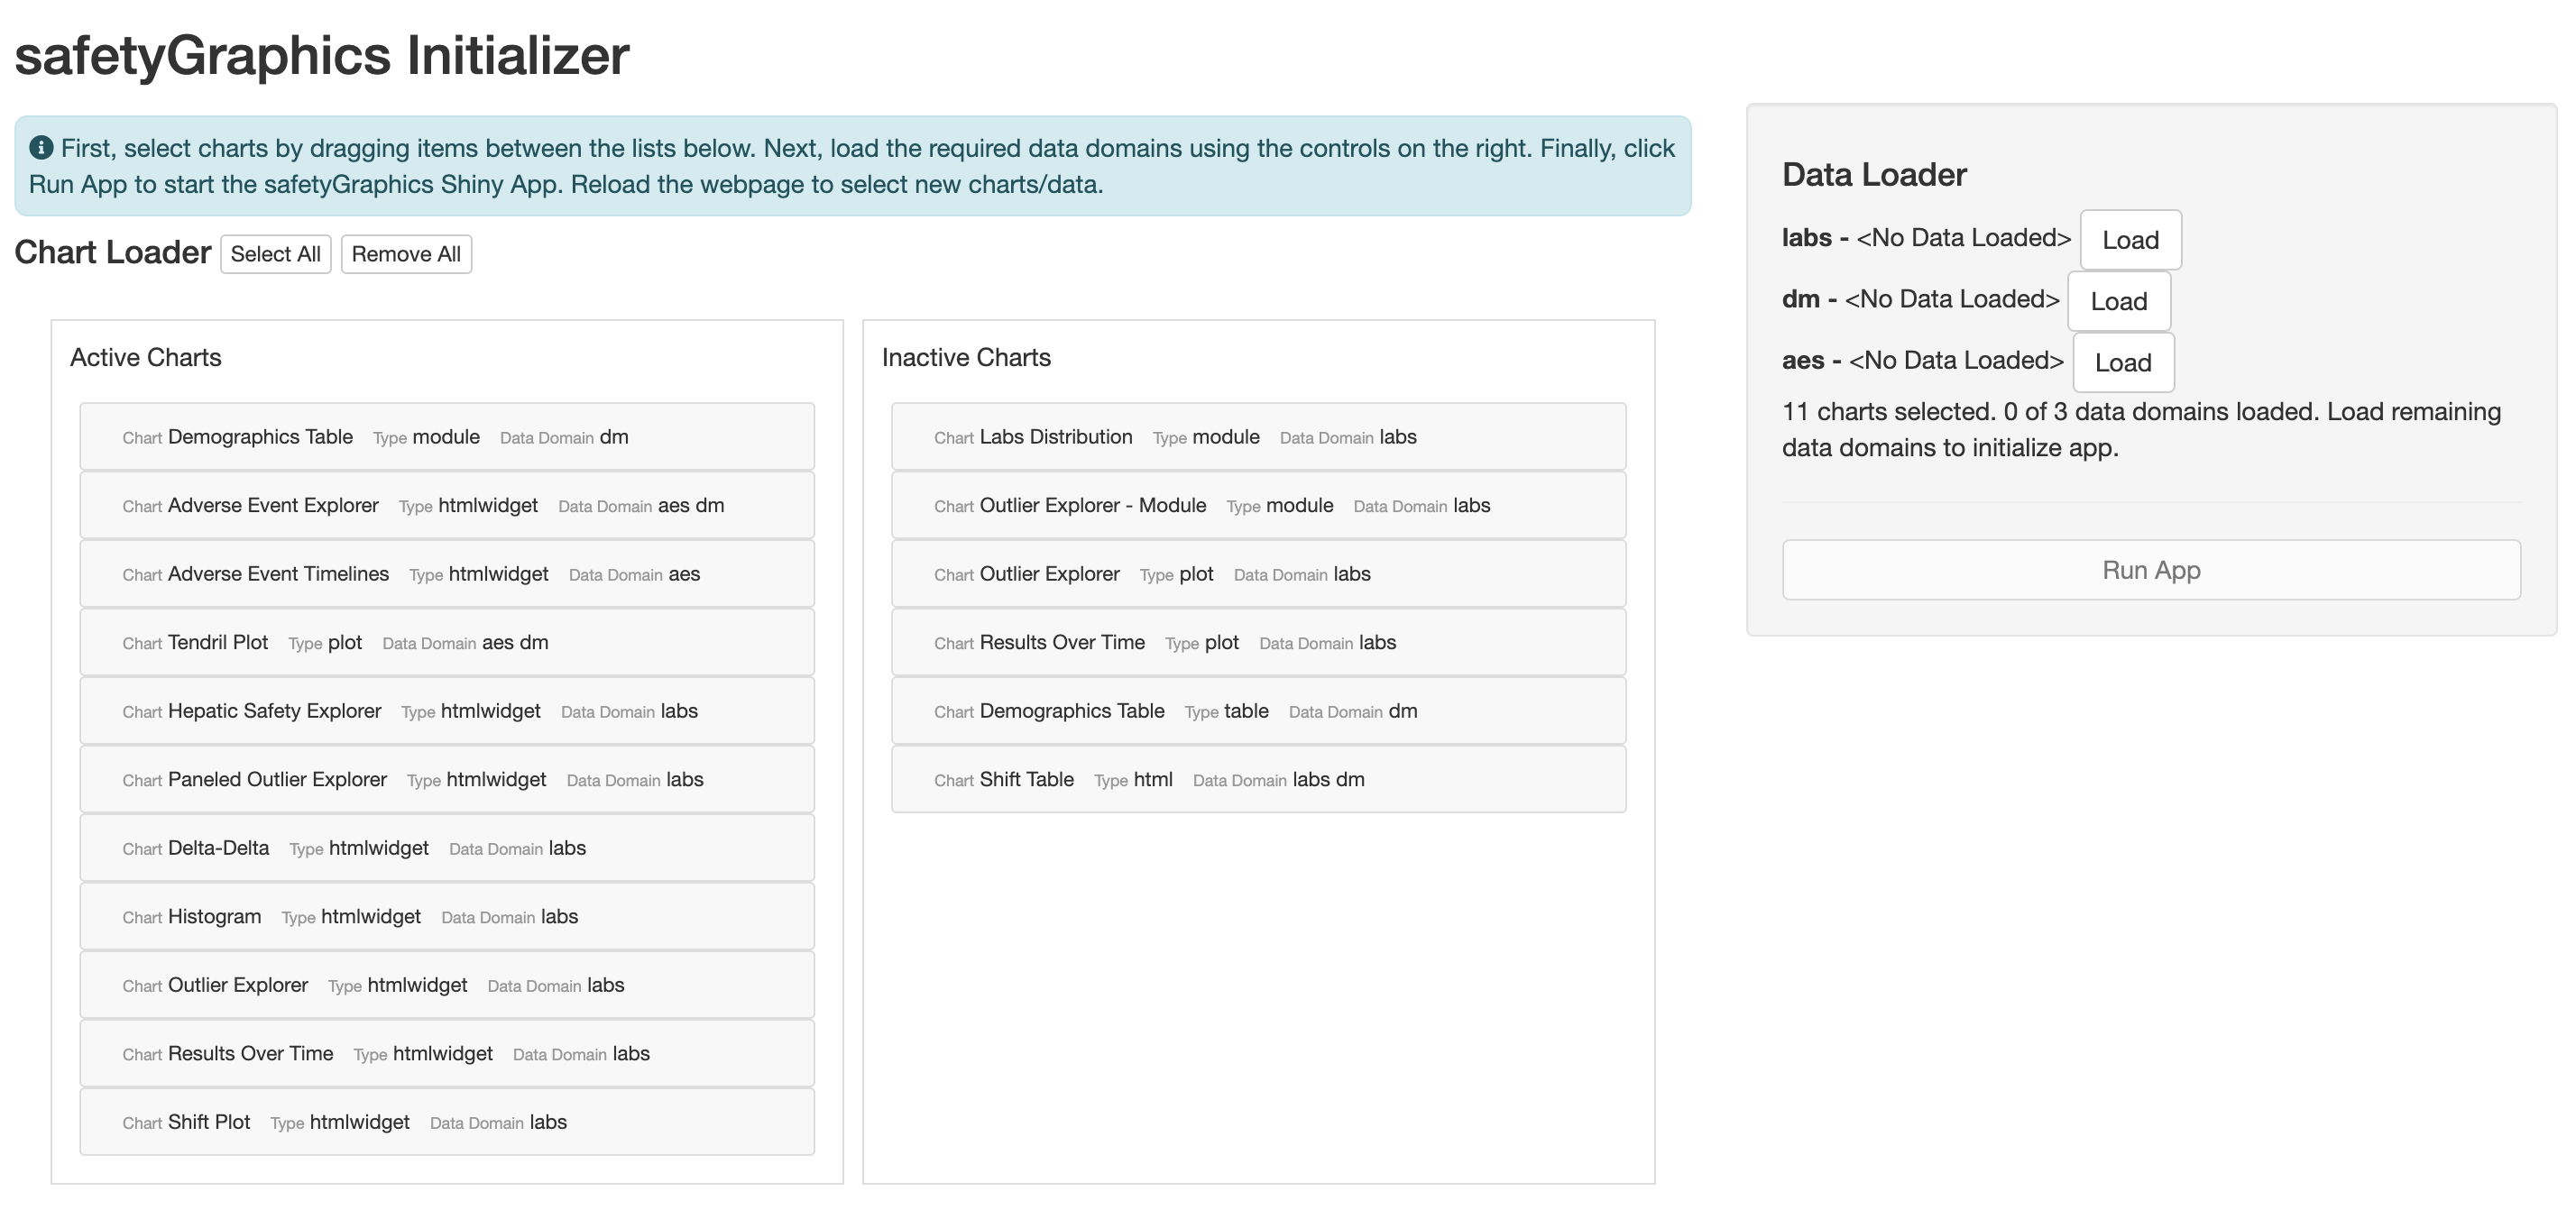Click Select All charts button

(275, 254)
